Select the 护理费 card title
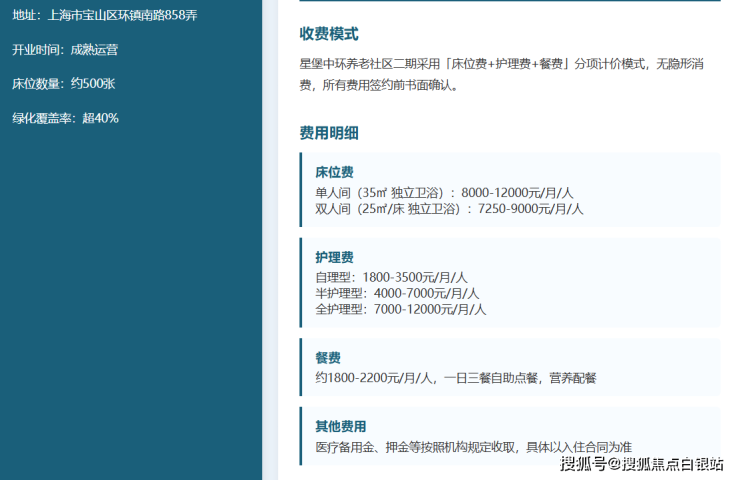Screen dimensions: 740x480 335,257
